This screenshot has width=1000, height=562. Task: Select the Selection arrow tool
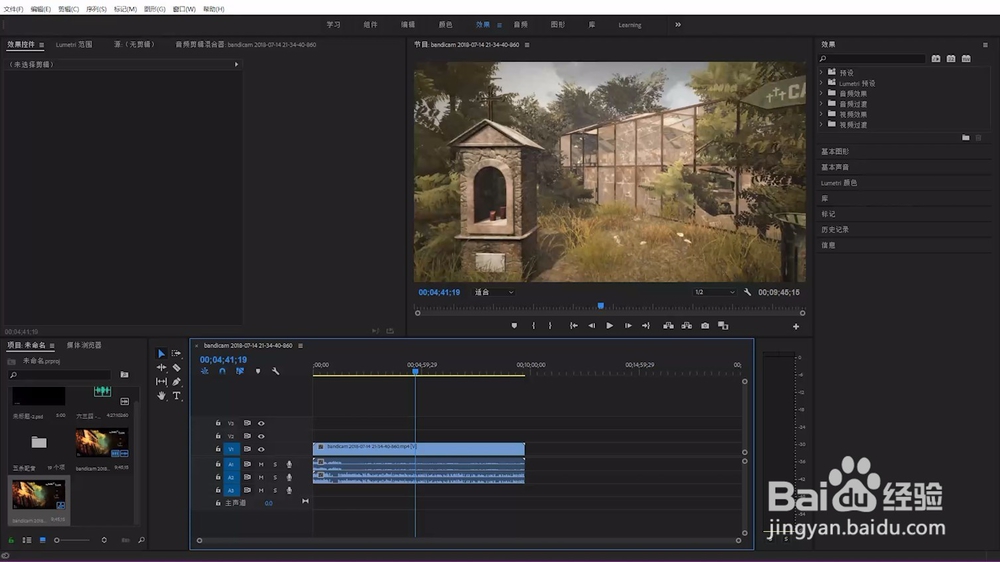[x=161, y=353]
